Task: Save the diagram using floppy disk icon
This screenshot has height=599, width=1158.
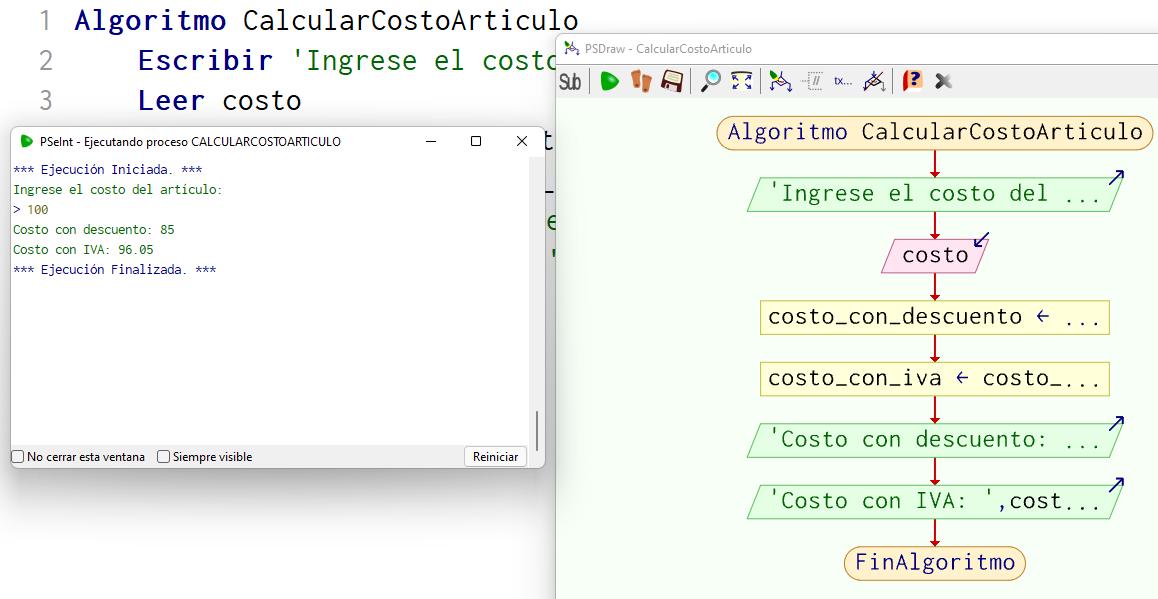Action: [672, 82]
